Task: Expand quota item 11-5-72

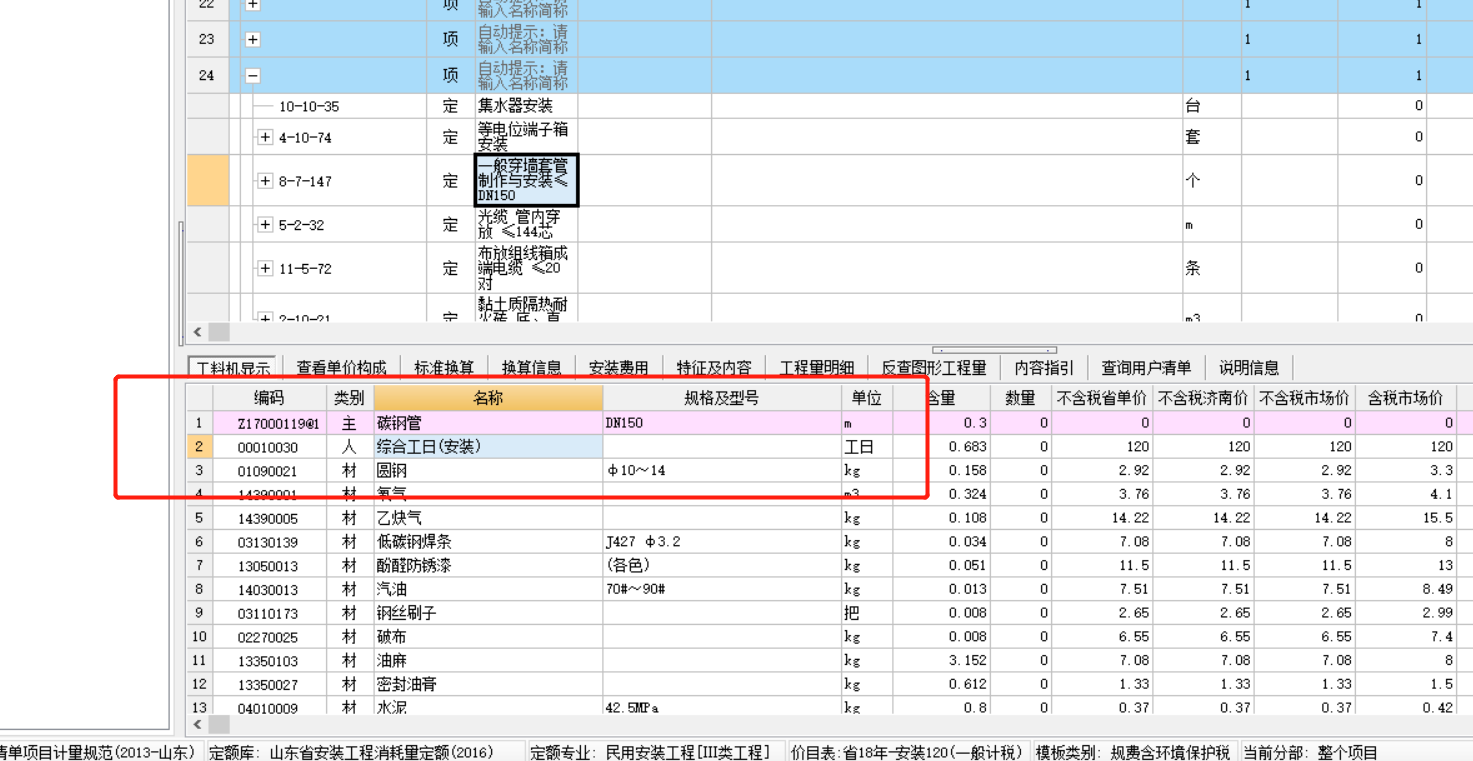Action: [265, 268]
